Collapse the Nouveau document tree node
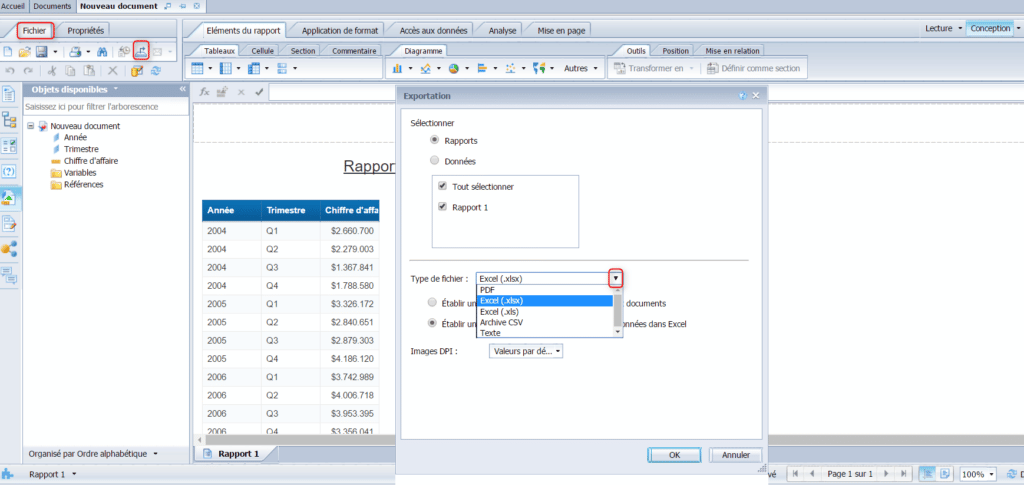This screenshot has width=1024, height=485. [31, 126]
